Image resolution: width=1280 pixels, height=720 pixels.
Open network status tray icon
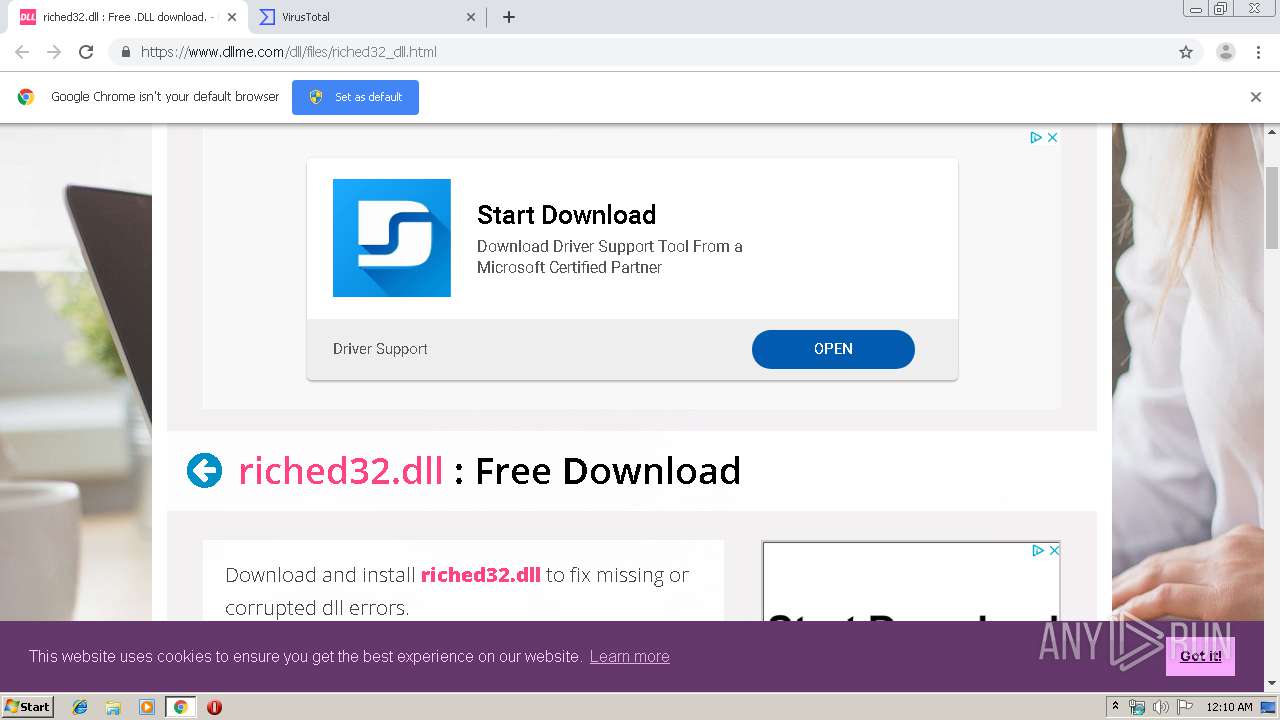click(x=1137, y=707)
